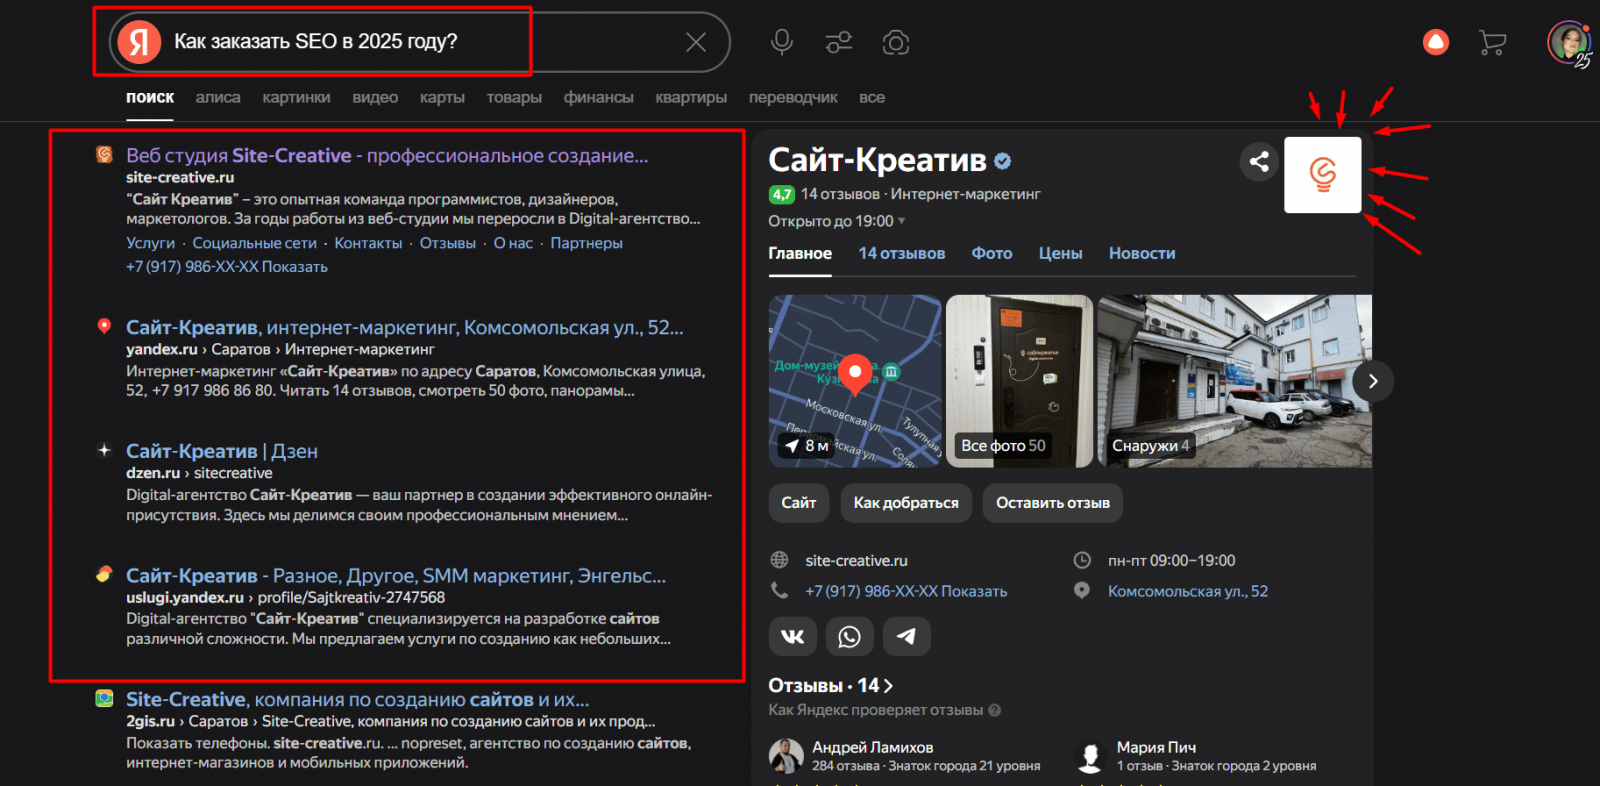The height and width of the screenshot is (786, 1600).
Task: Switch to the Товары tab
Action: 514,97
